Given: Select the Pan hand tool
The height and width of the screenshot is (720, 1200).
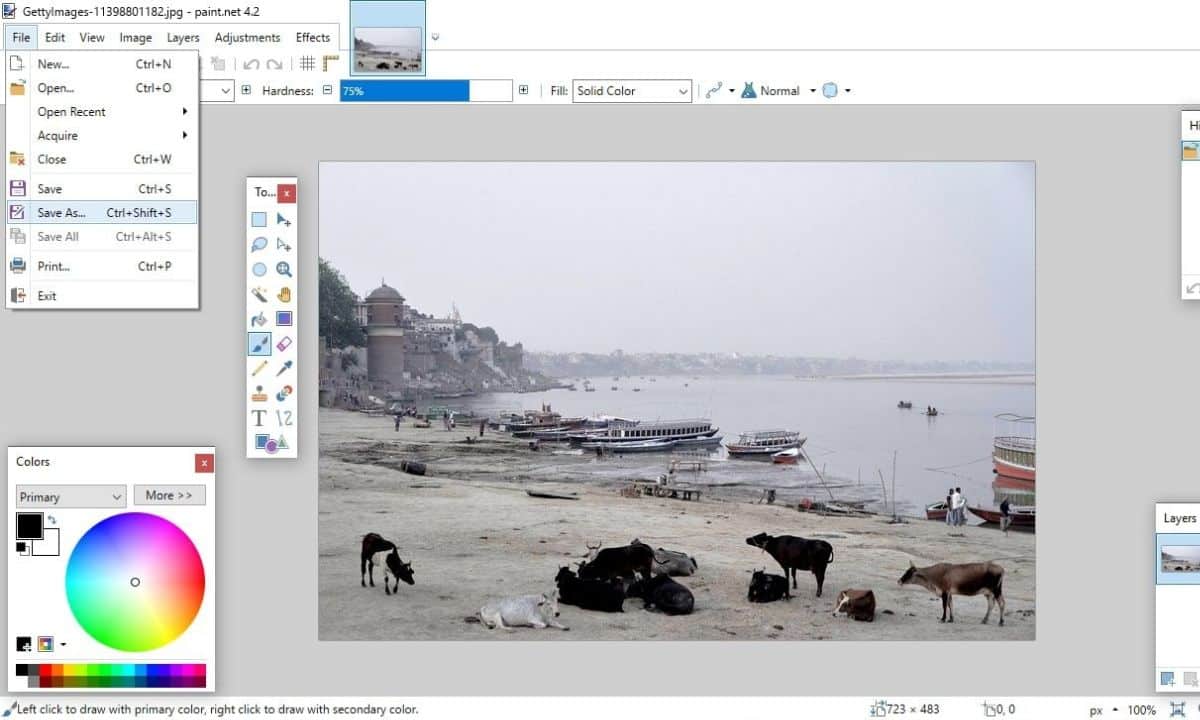Looking at the screenshot, I should tap(284, 295).
